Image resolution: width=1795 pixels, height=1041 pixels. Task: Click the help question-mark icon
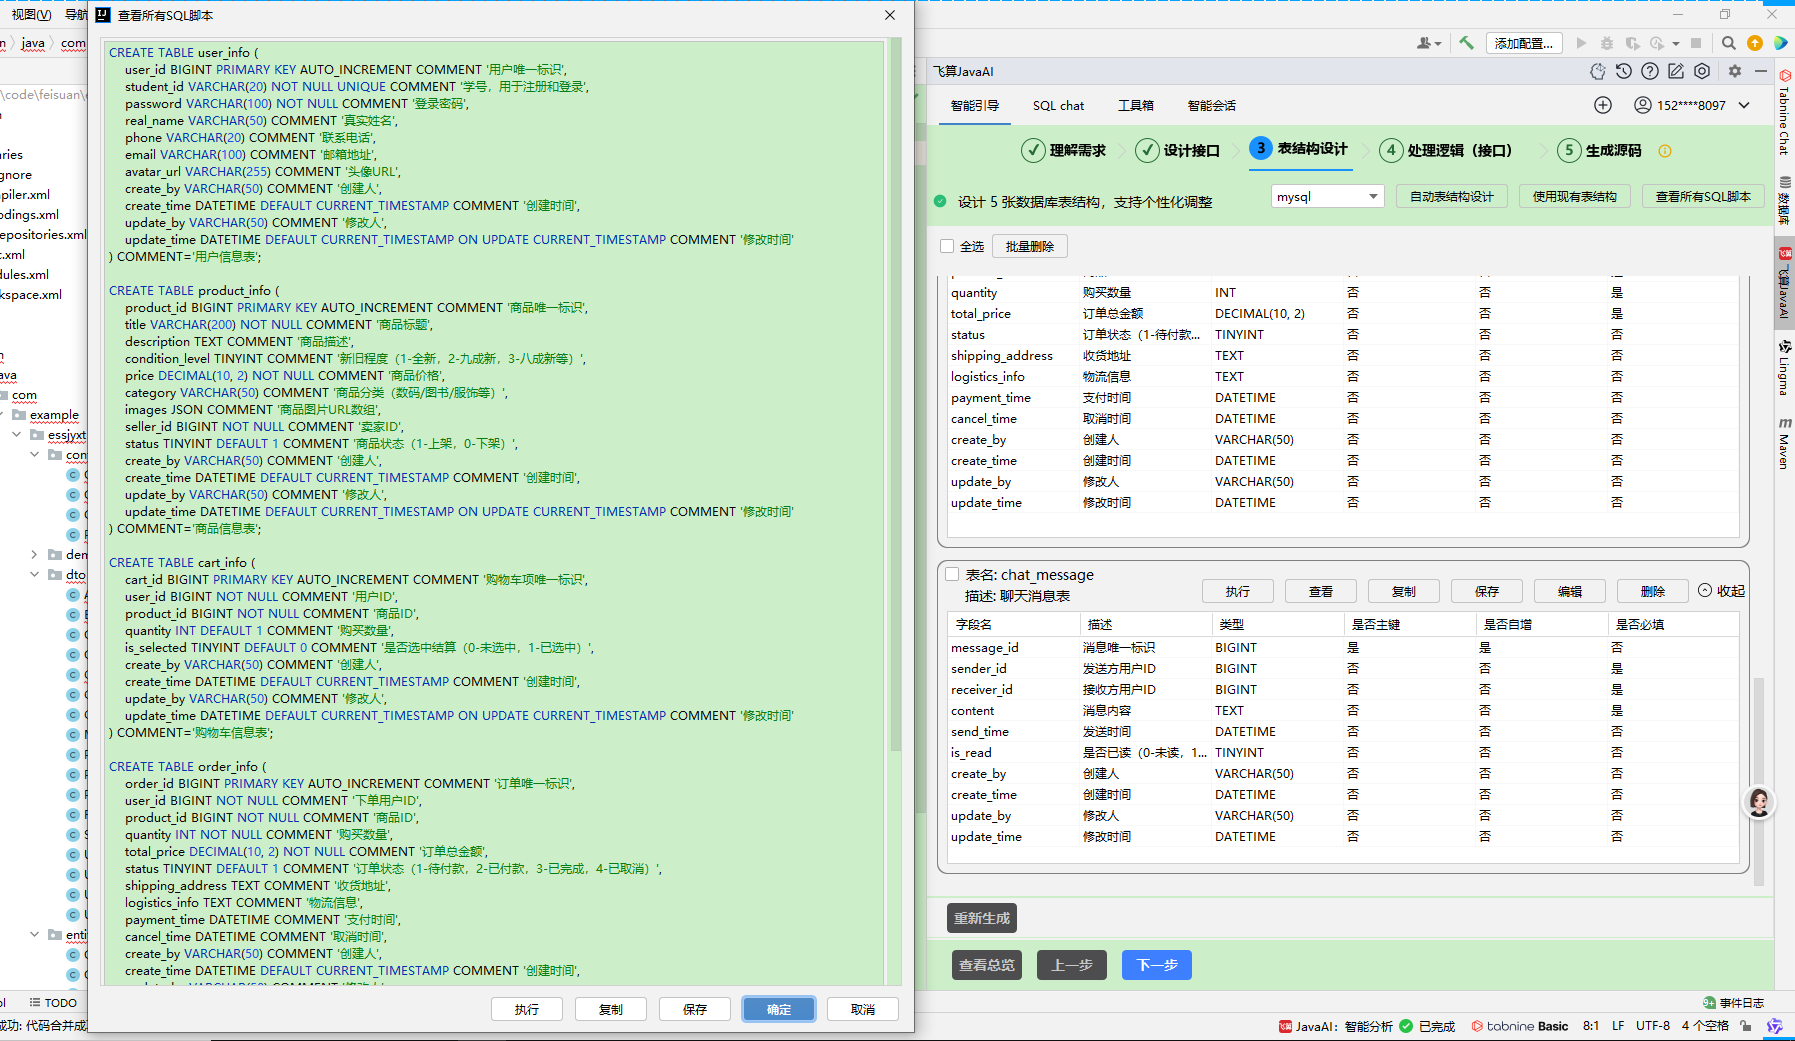click(x=1650, y=71)
